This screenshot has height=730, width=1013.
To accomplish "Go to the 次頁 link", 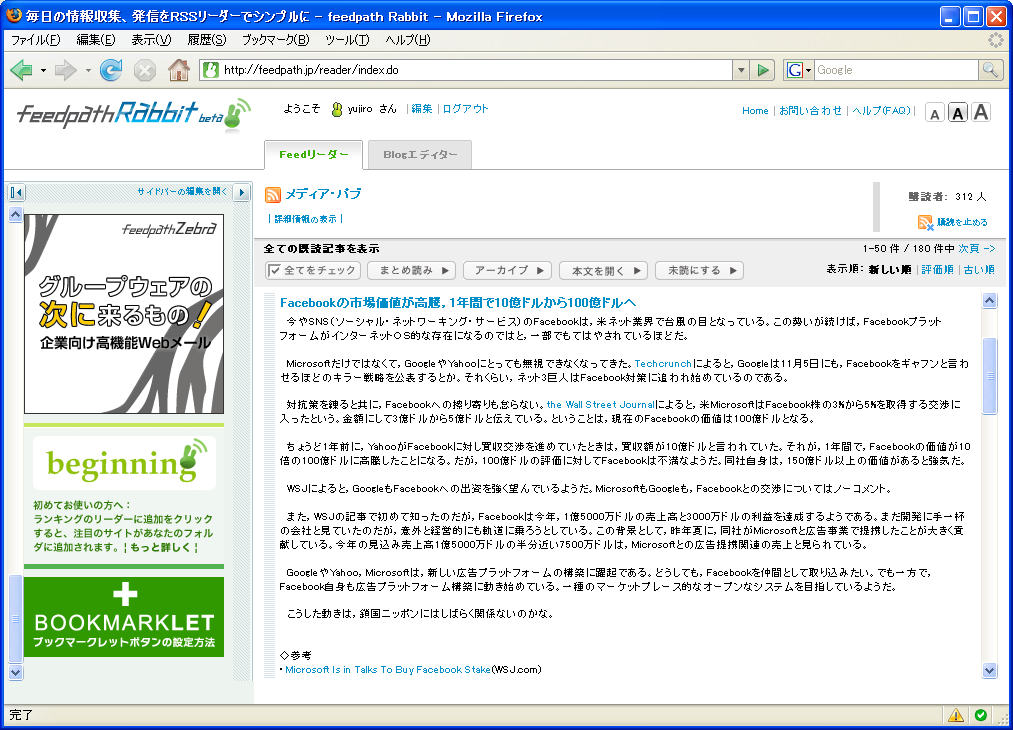I will (976, 248).
